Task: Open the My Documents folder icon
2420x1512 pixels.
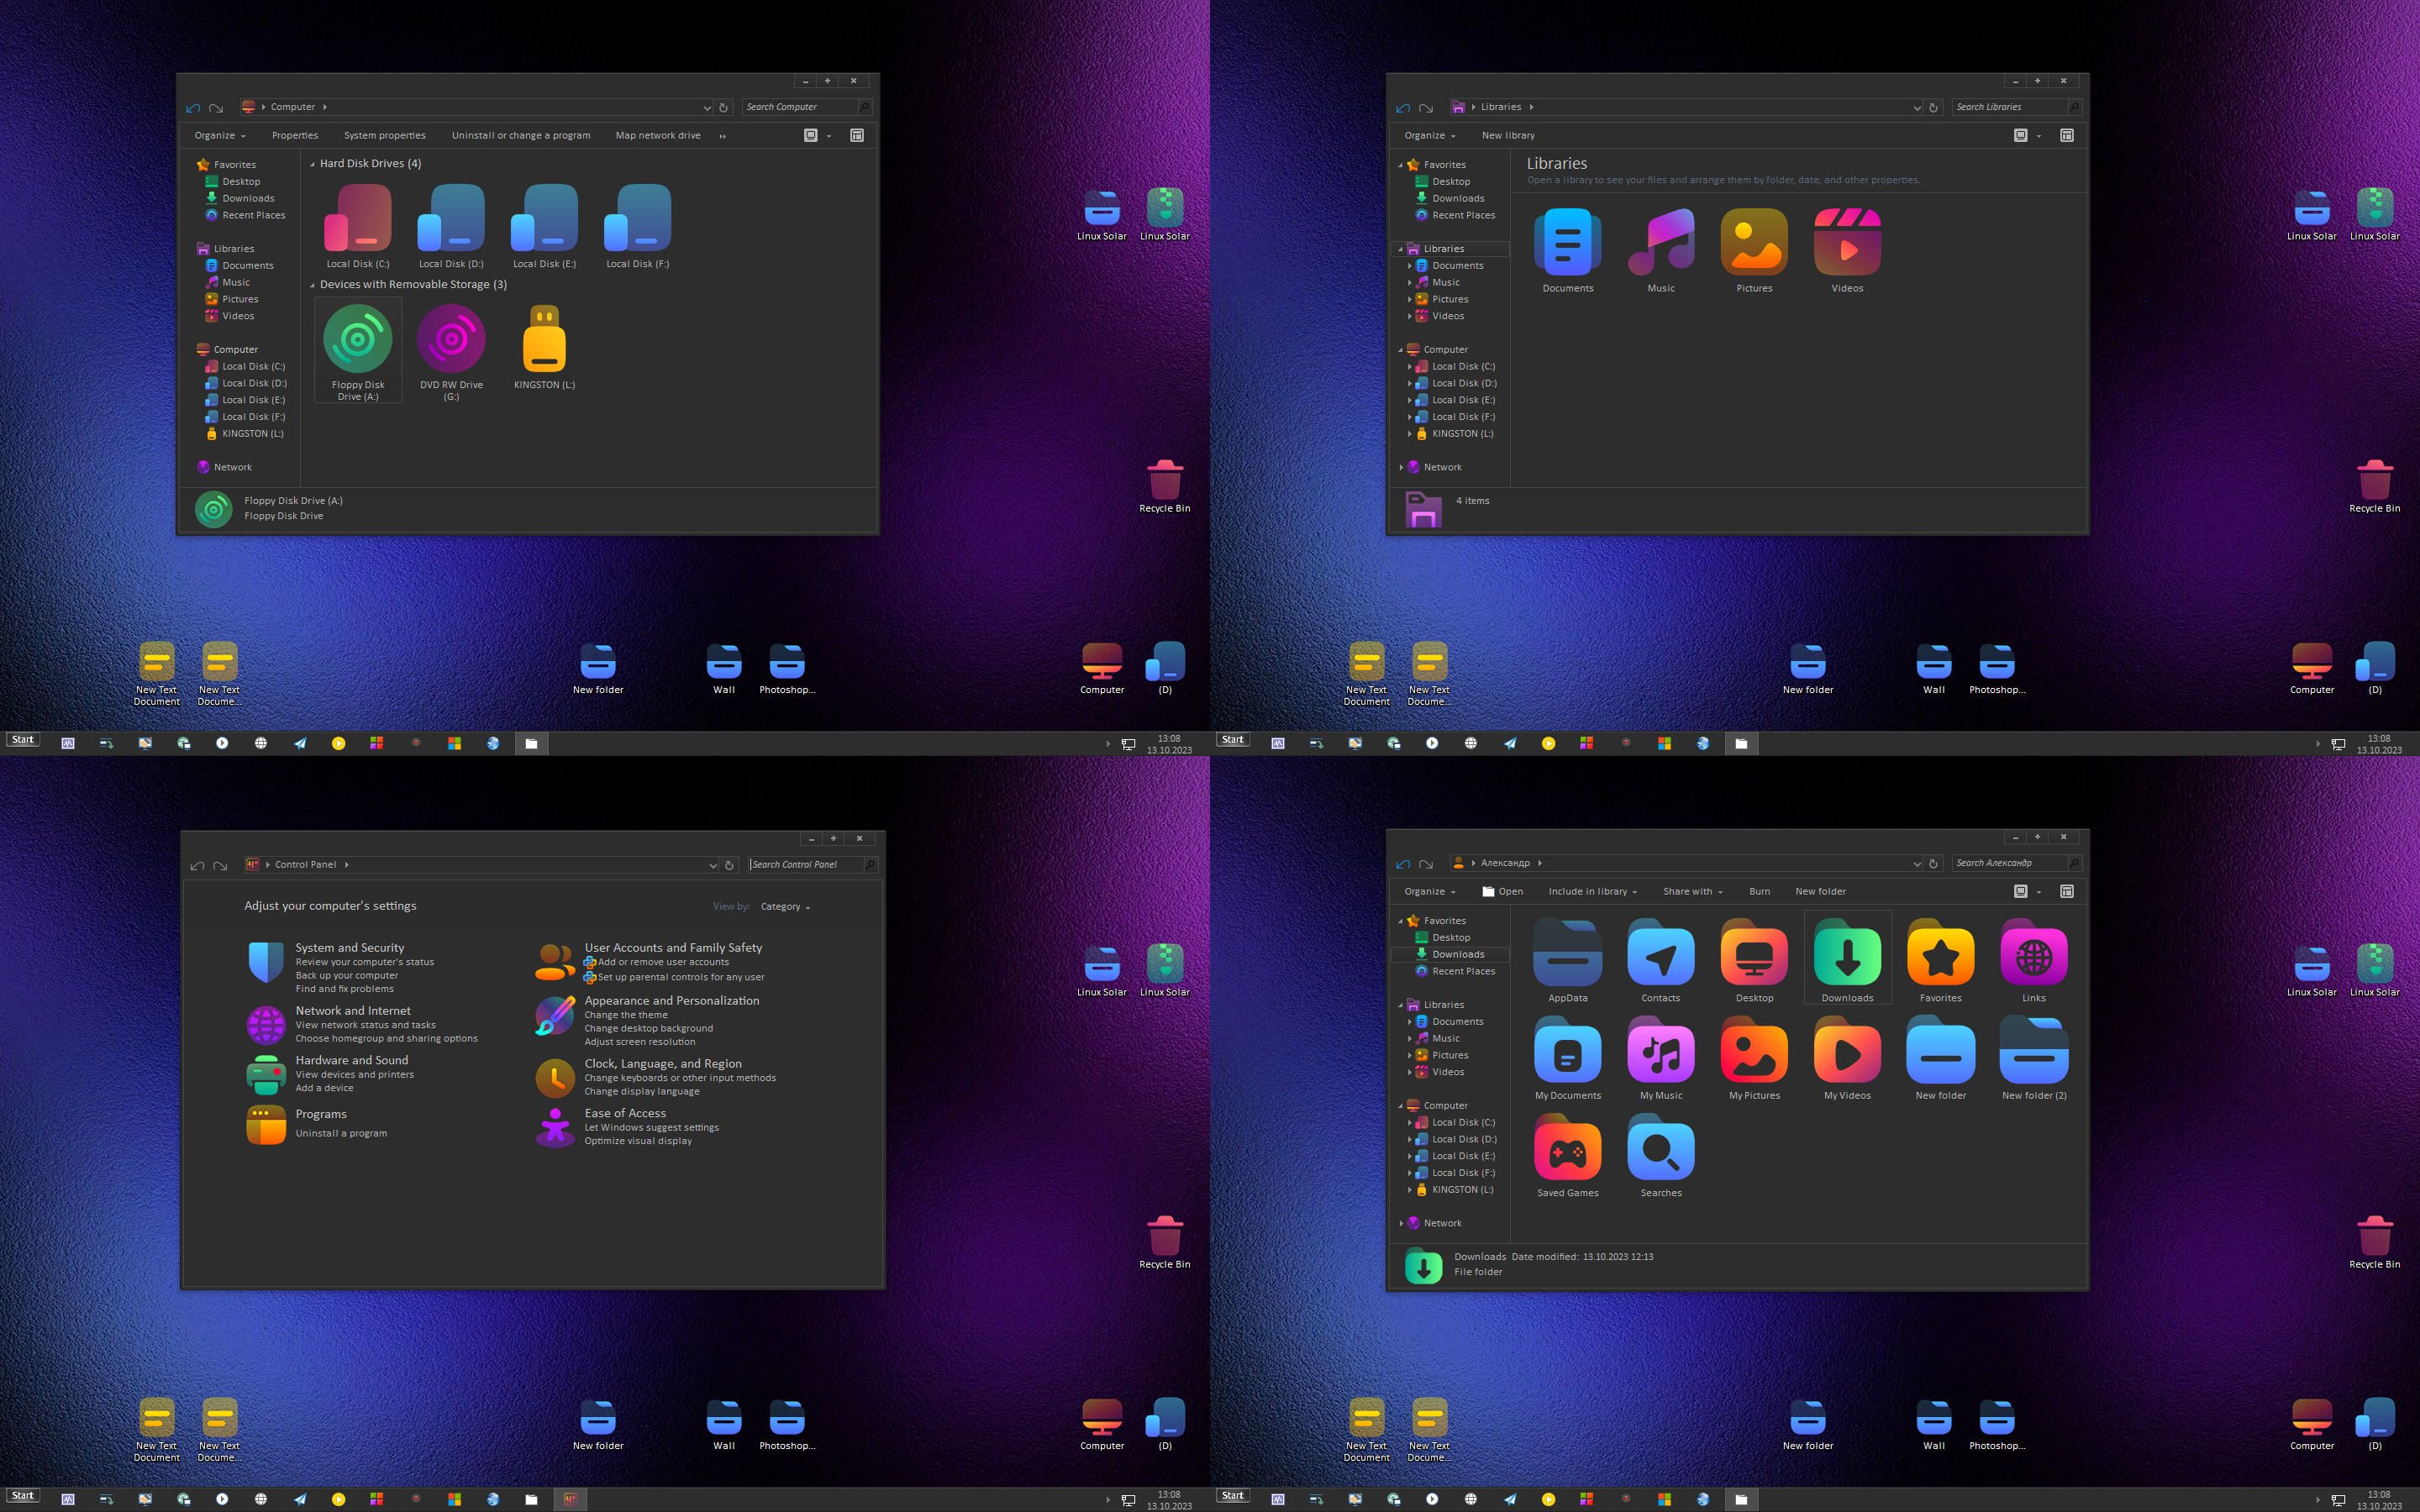Action: click(x=1567, y=1050)
